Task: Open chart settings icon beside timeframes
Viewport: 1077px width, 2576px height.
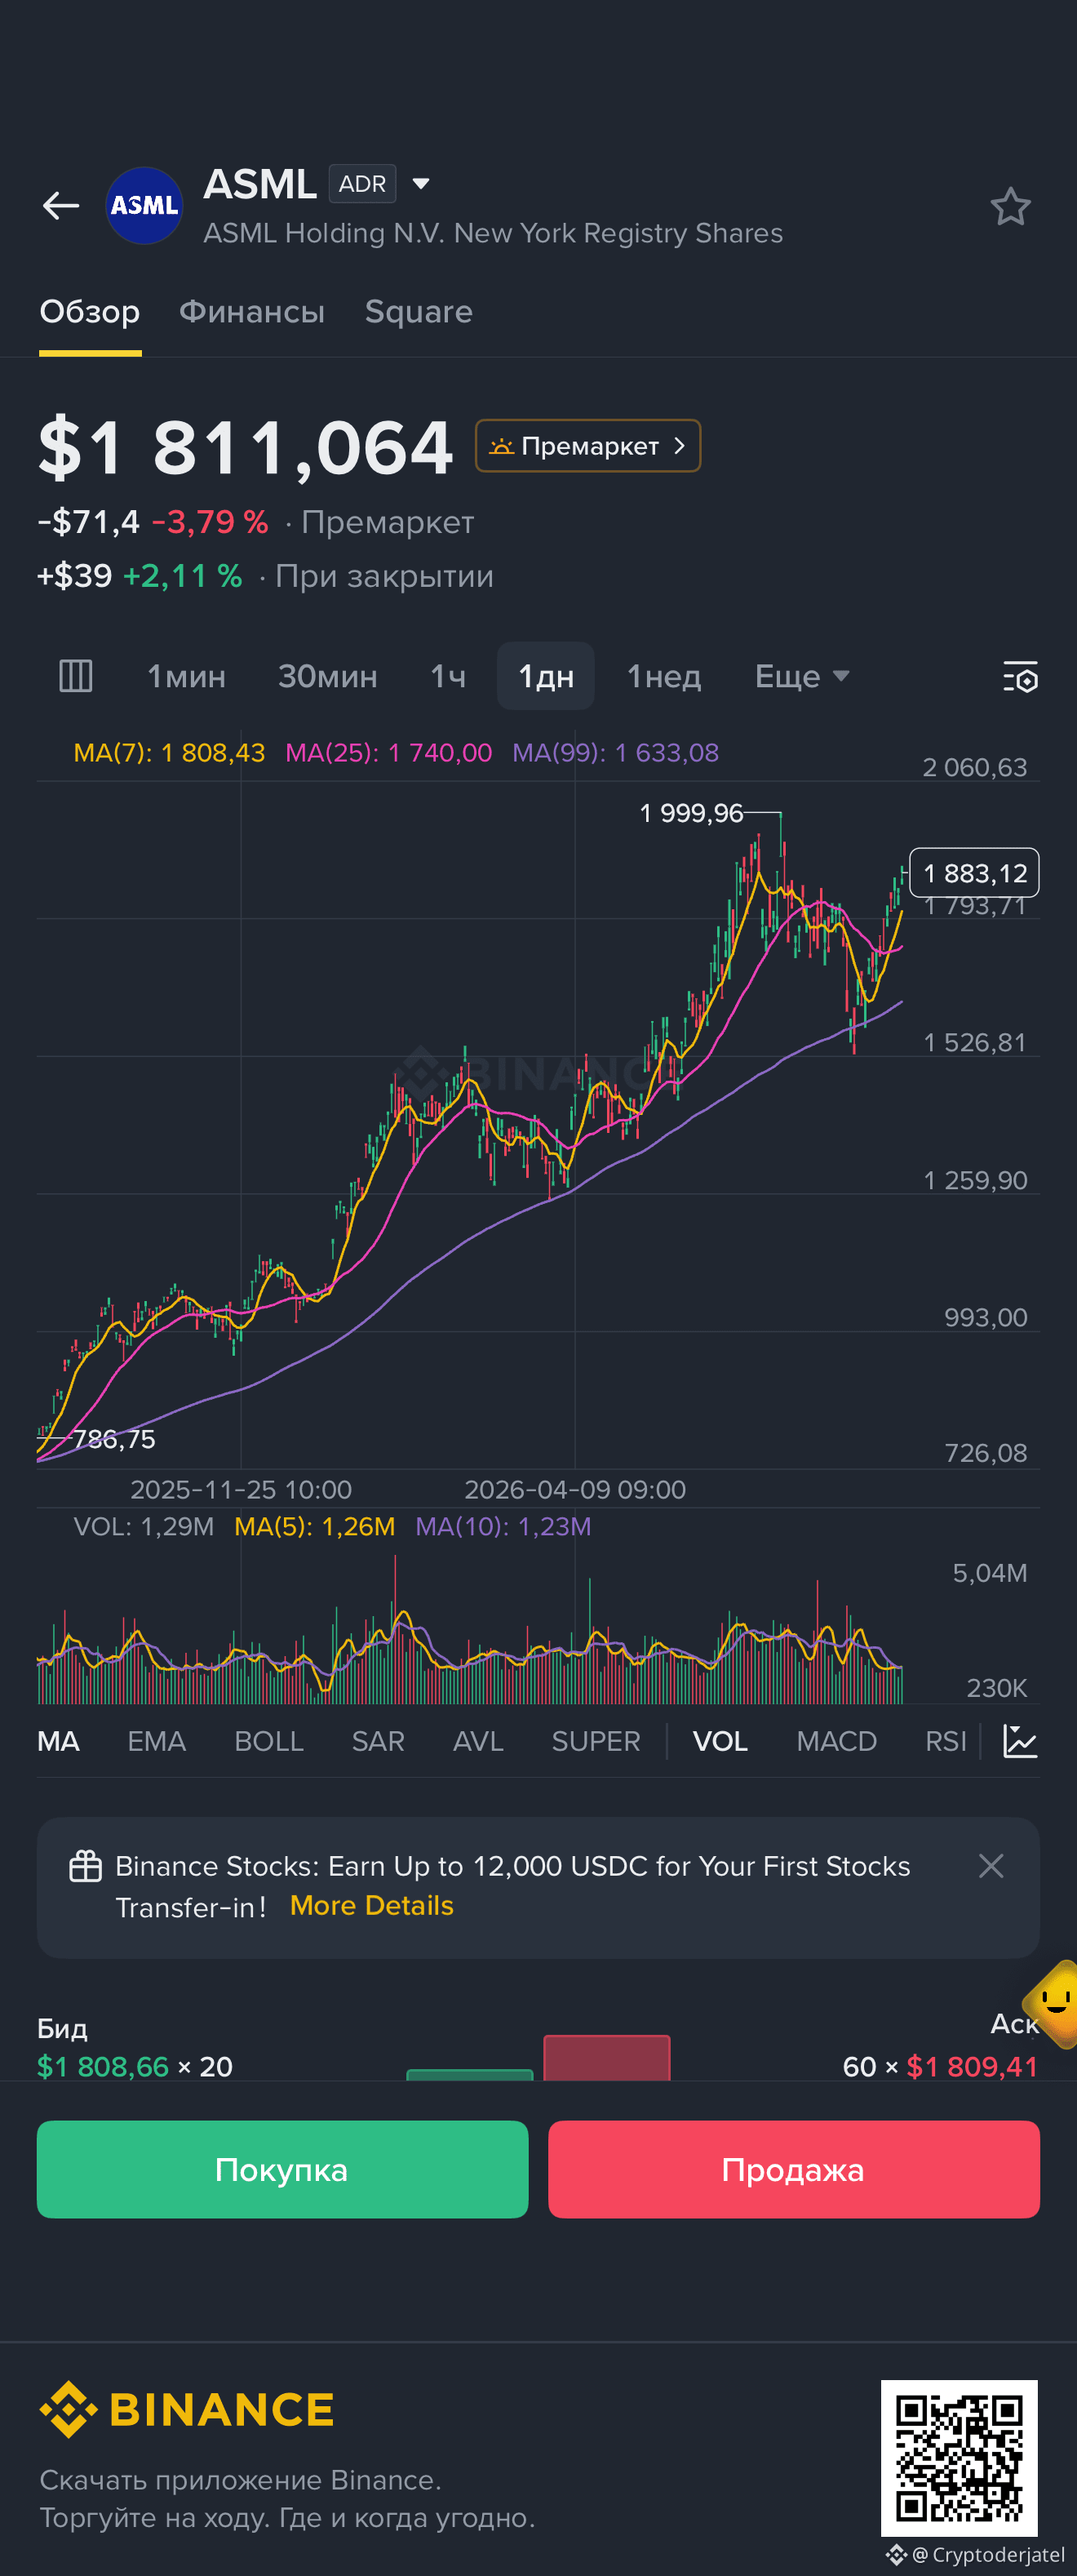Action: (1020, 677)
